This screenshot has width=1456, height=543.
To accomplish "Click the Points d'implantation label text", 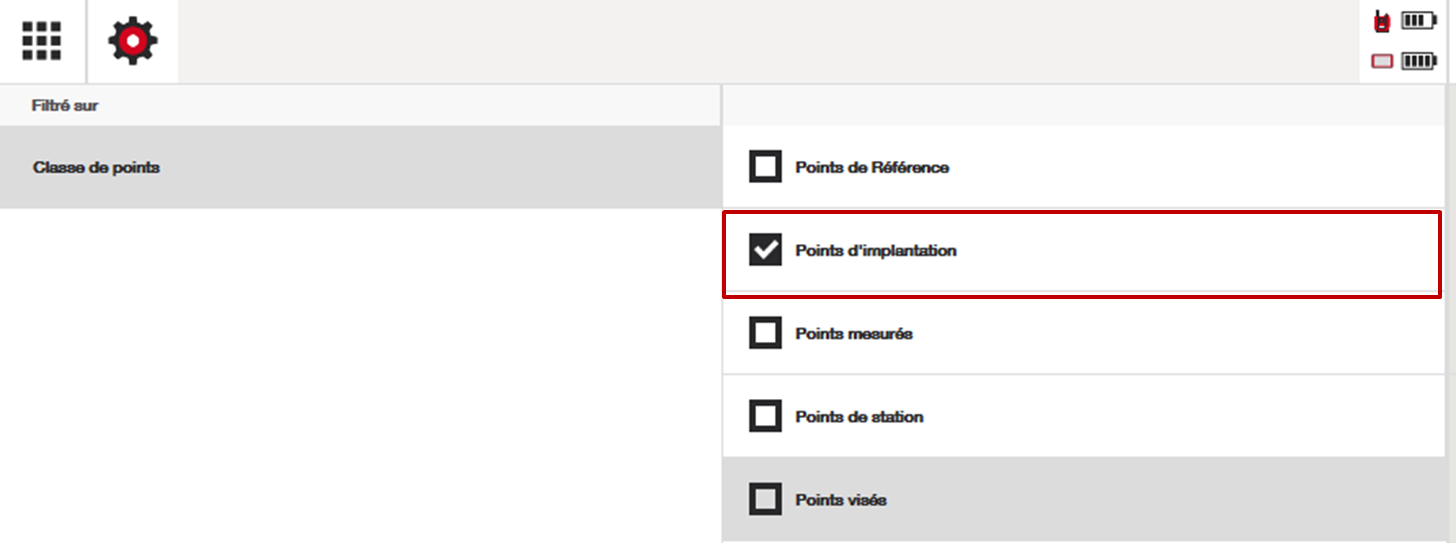I will point(876,250).
